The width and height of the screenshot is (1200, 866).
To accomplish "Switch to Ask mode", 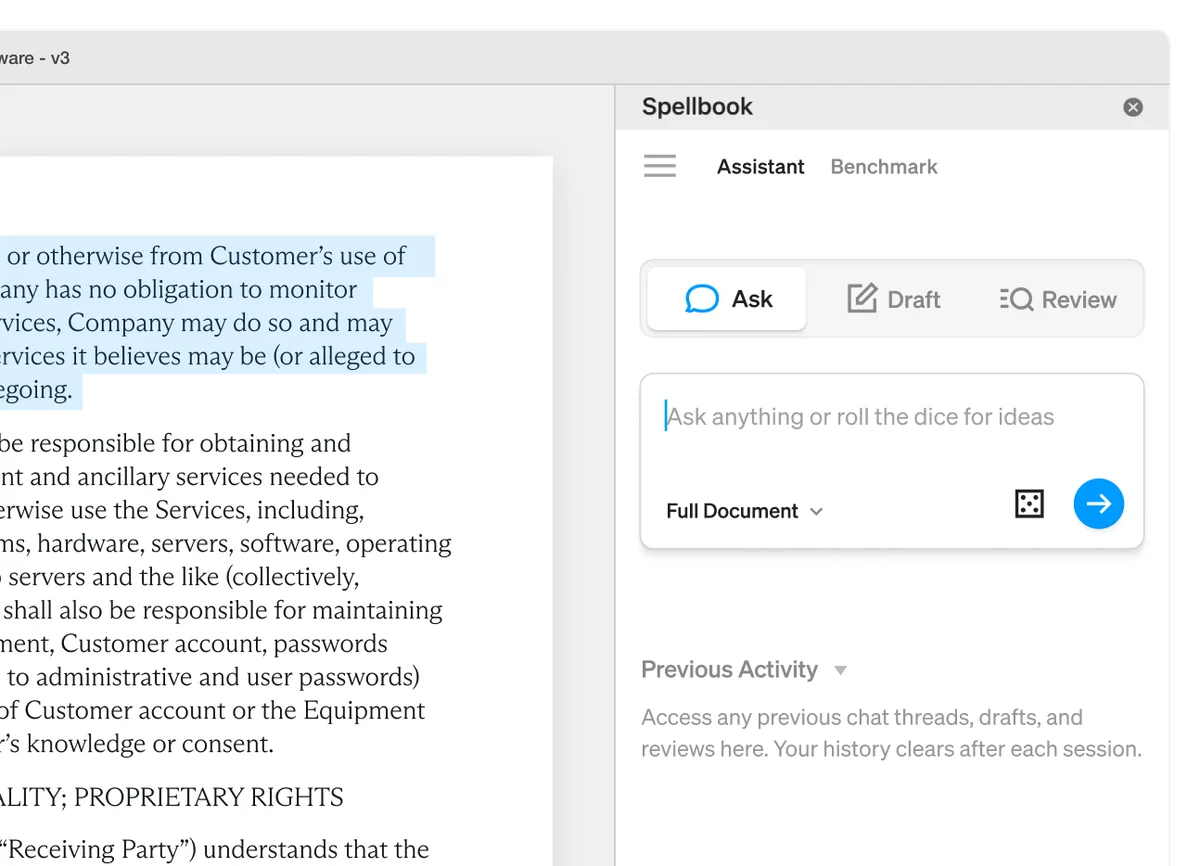I will point(725,298).
